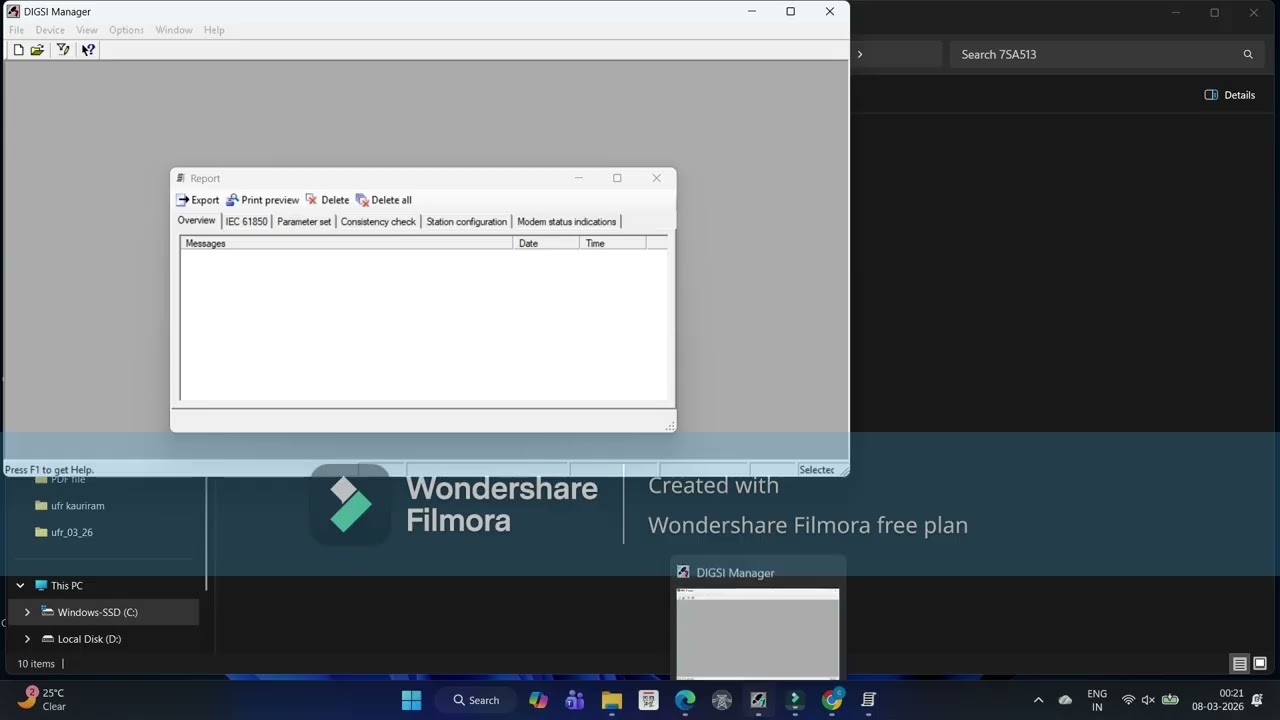1280x720 pixels.
Task: Open the Device menu
Action: point(50,30)
